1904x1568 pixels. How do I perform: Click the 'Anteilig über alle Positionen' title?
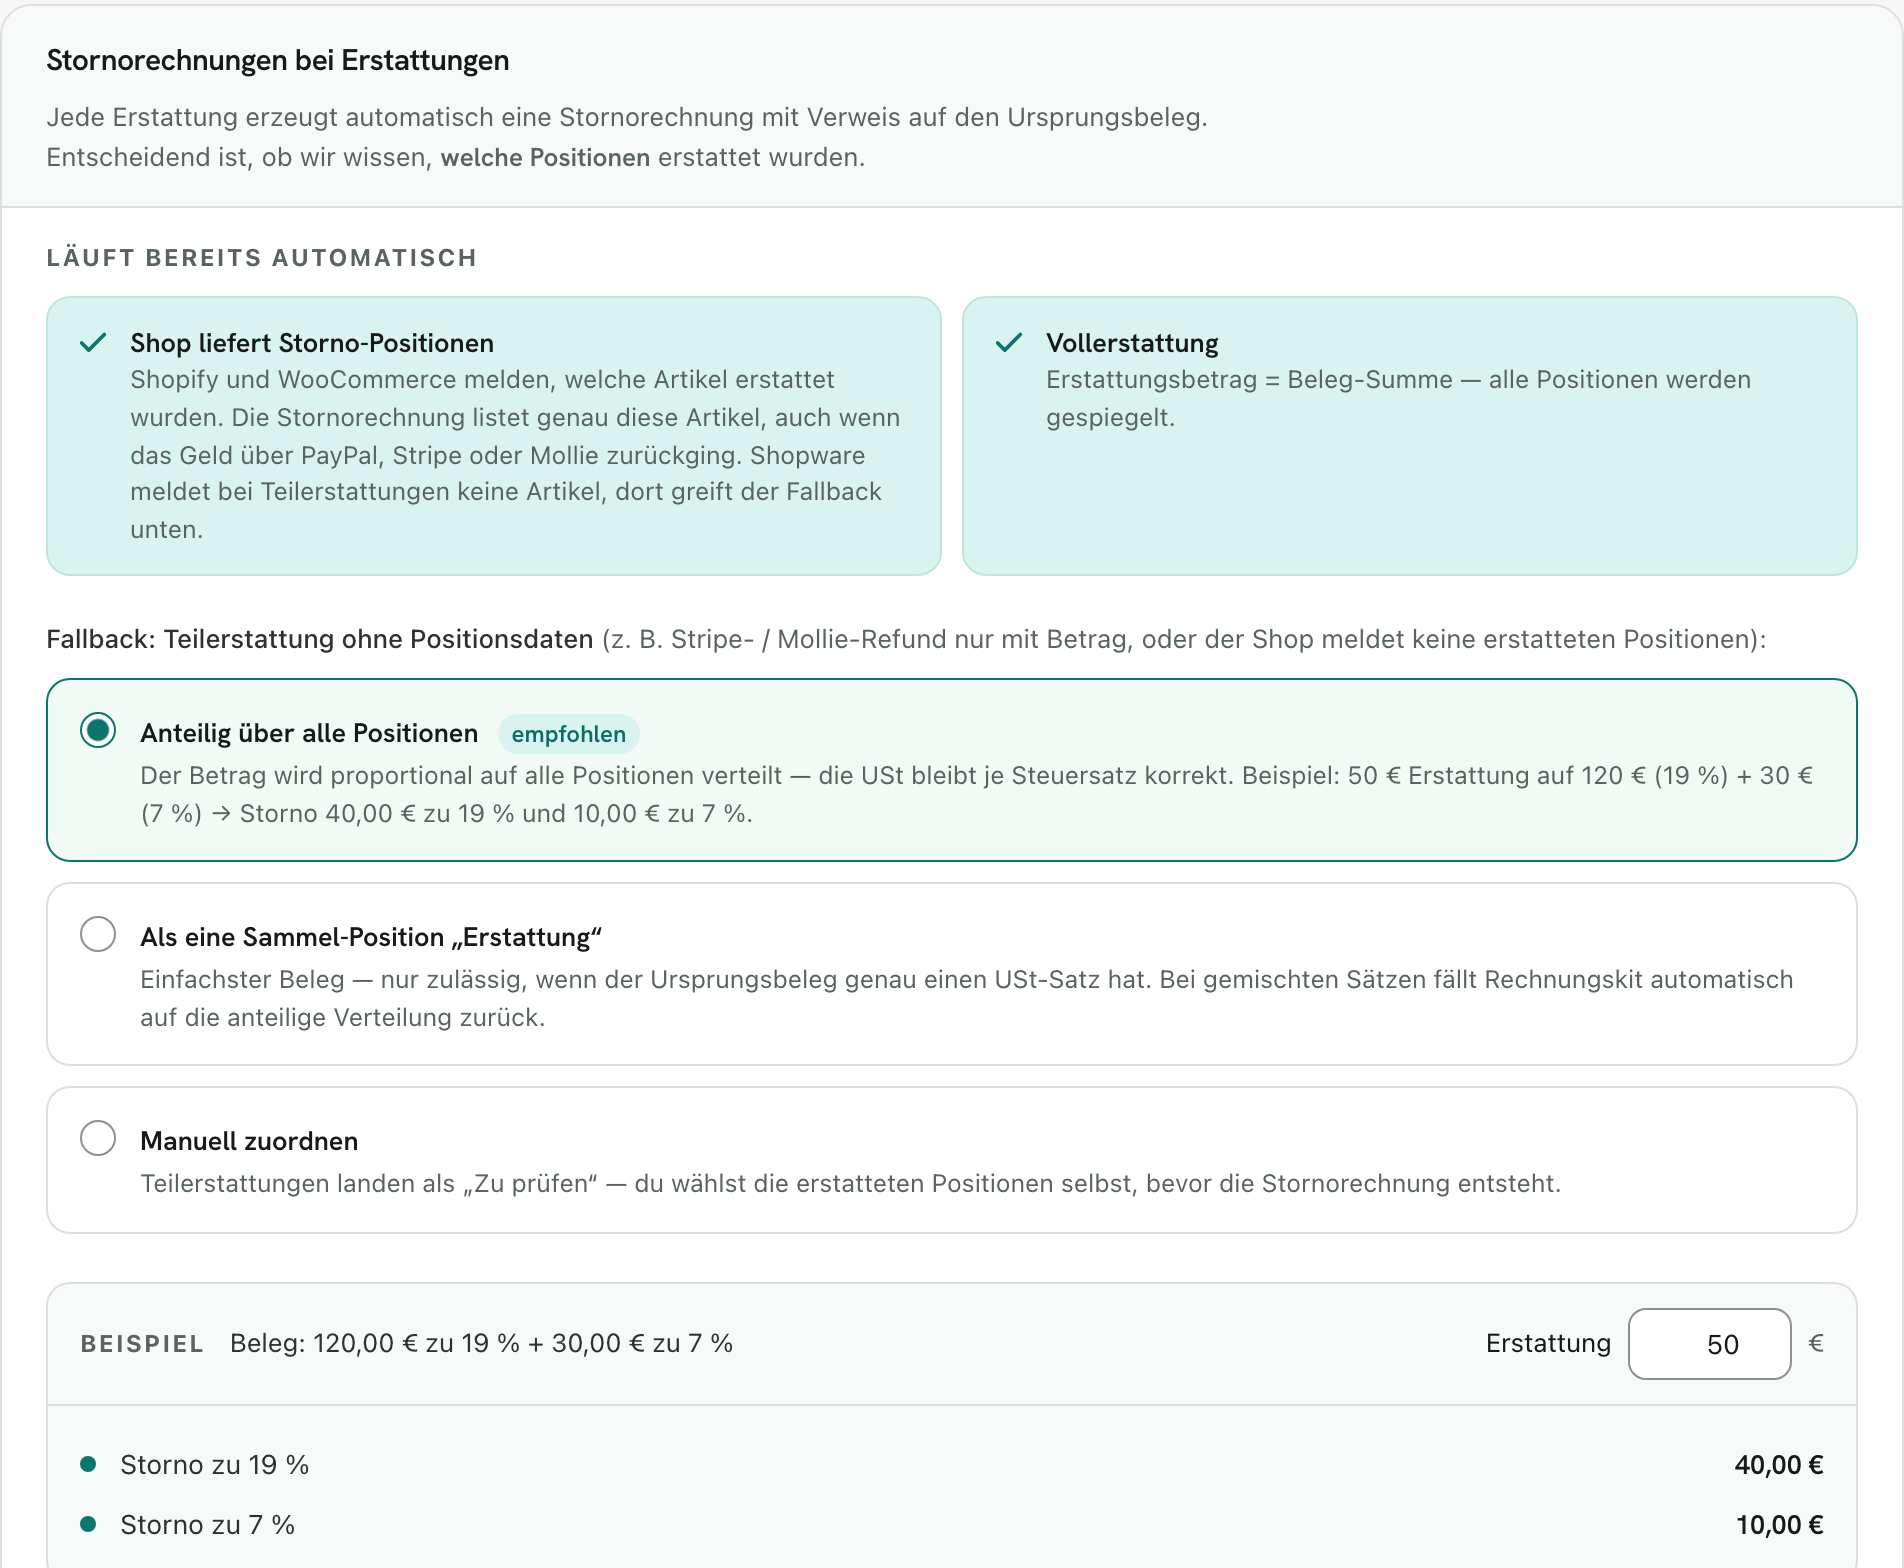pyautogui.click(x=309, y=733)
